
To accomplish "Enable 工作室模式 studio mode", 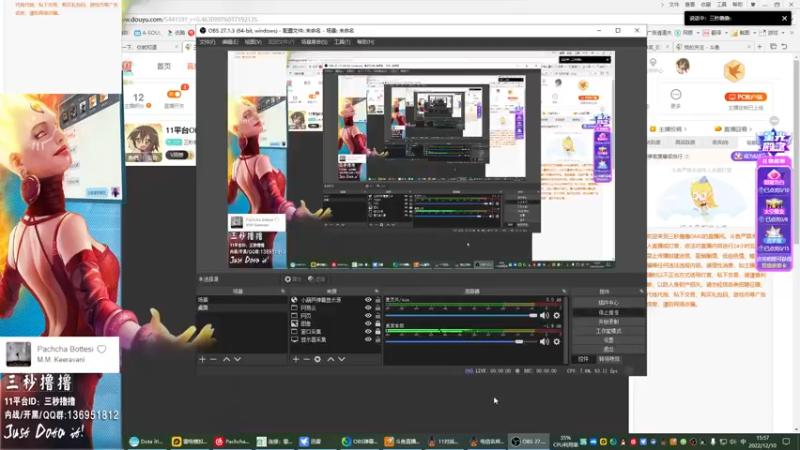I will (x=608, y=331).
